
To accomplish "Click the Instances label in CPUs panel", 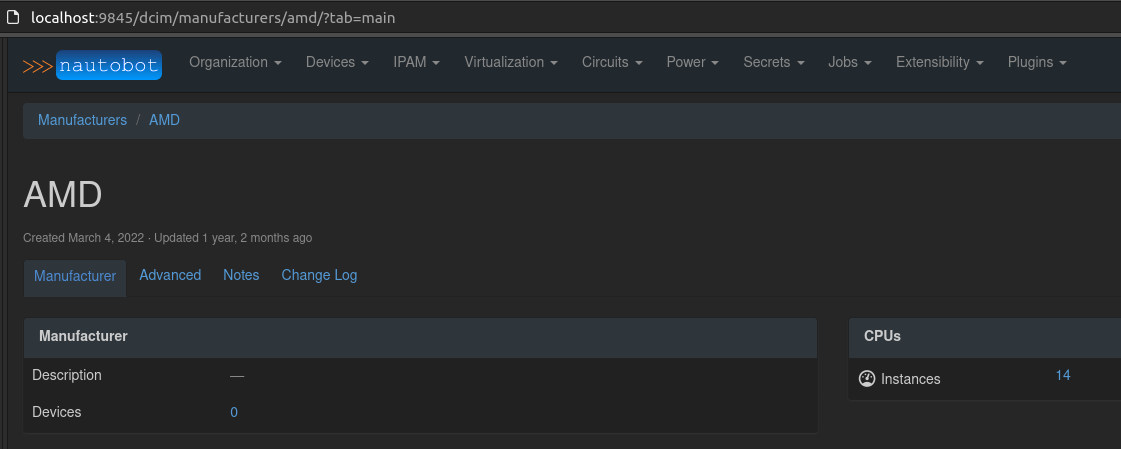I will tap(911, 380).
